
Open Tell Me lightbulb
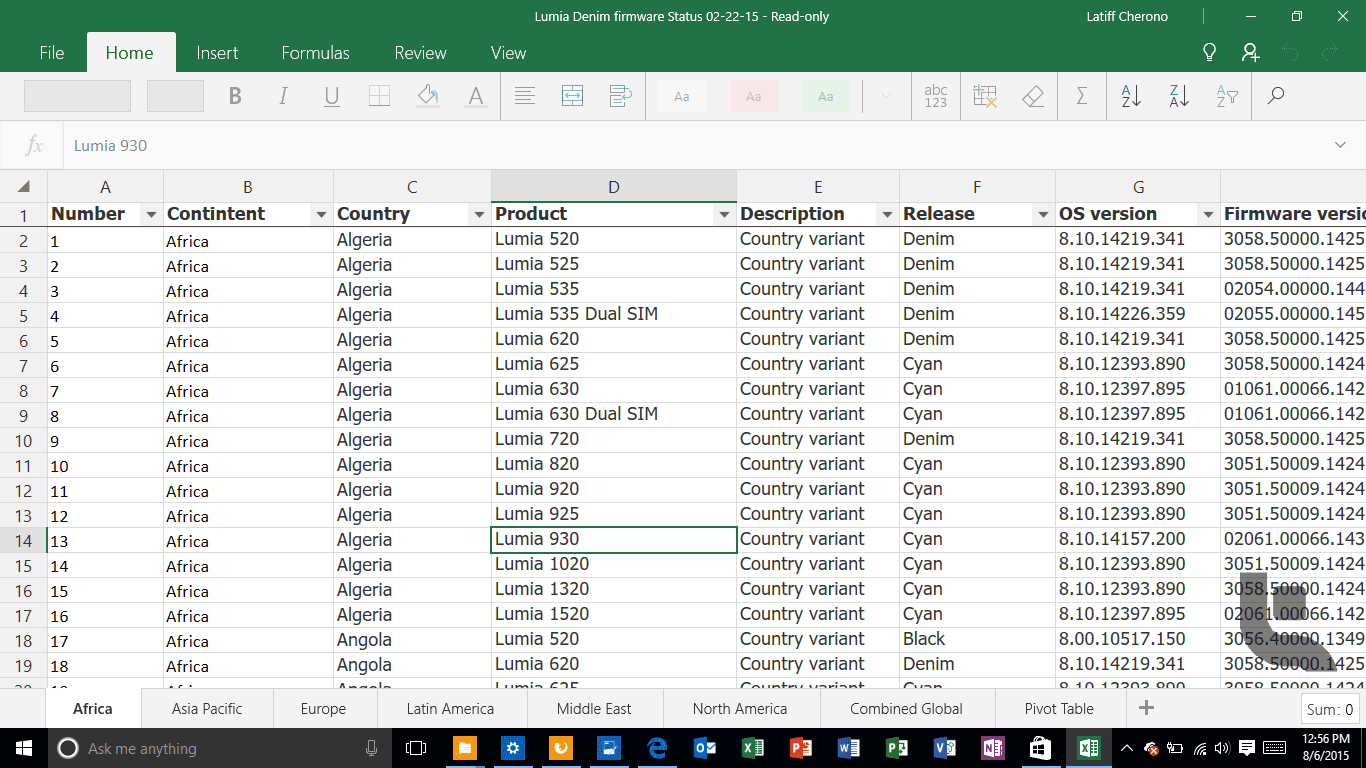coord(1208,53)
